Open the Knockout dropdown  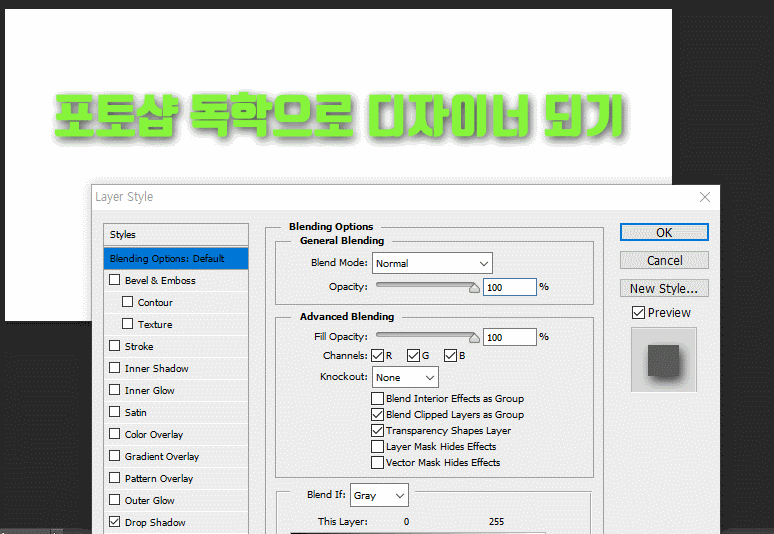point(405,378)
